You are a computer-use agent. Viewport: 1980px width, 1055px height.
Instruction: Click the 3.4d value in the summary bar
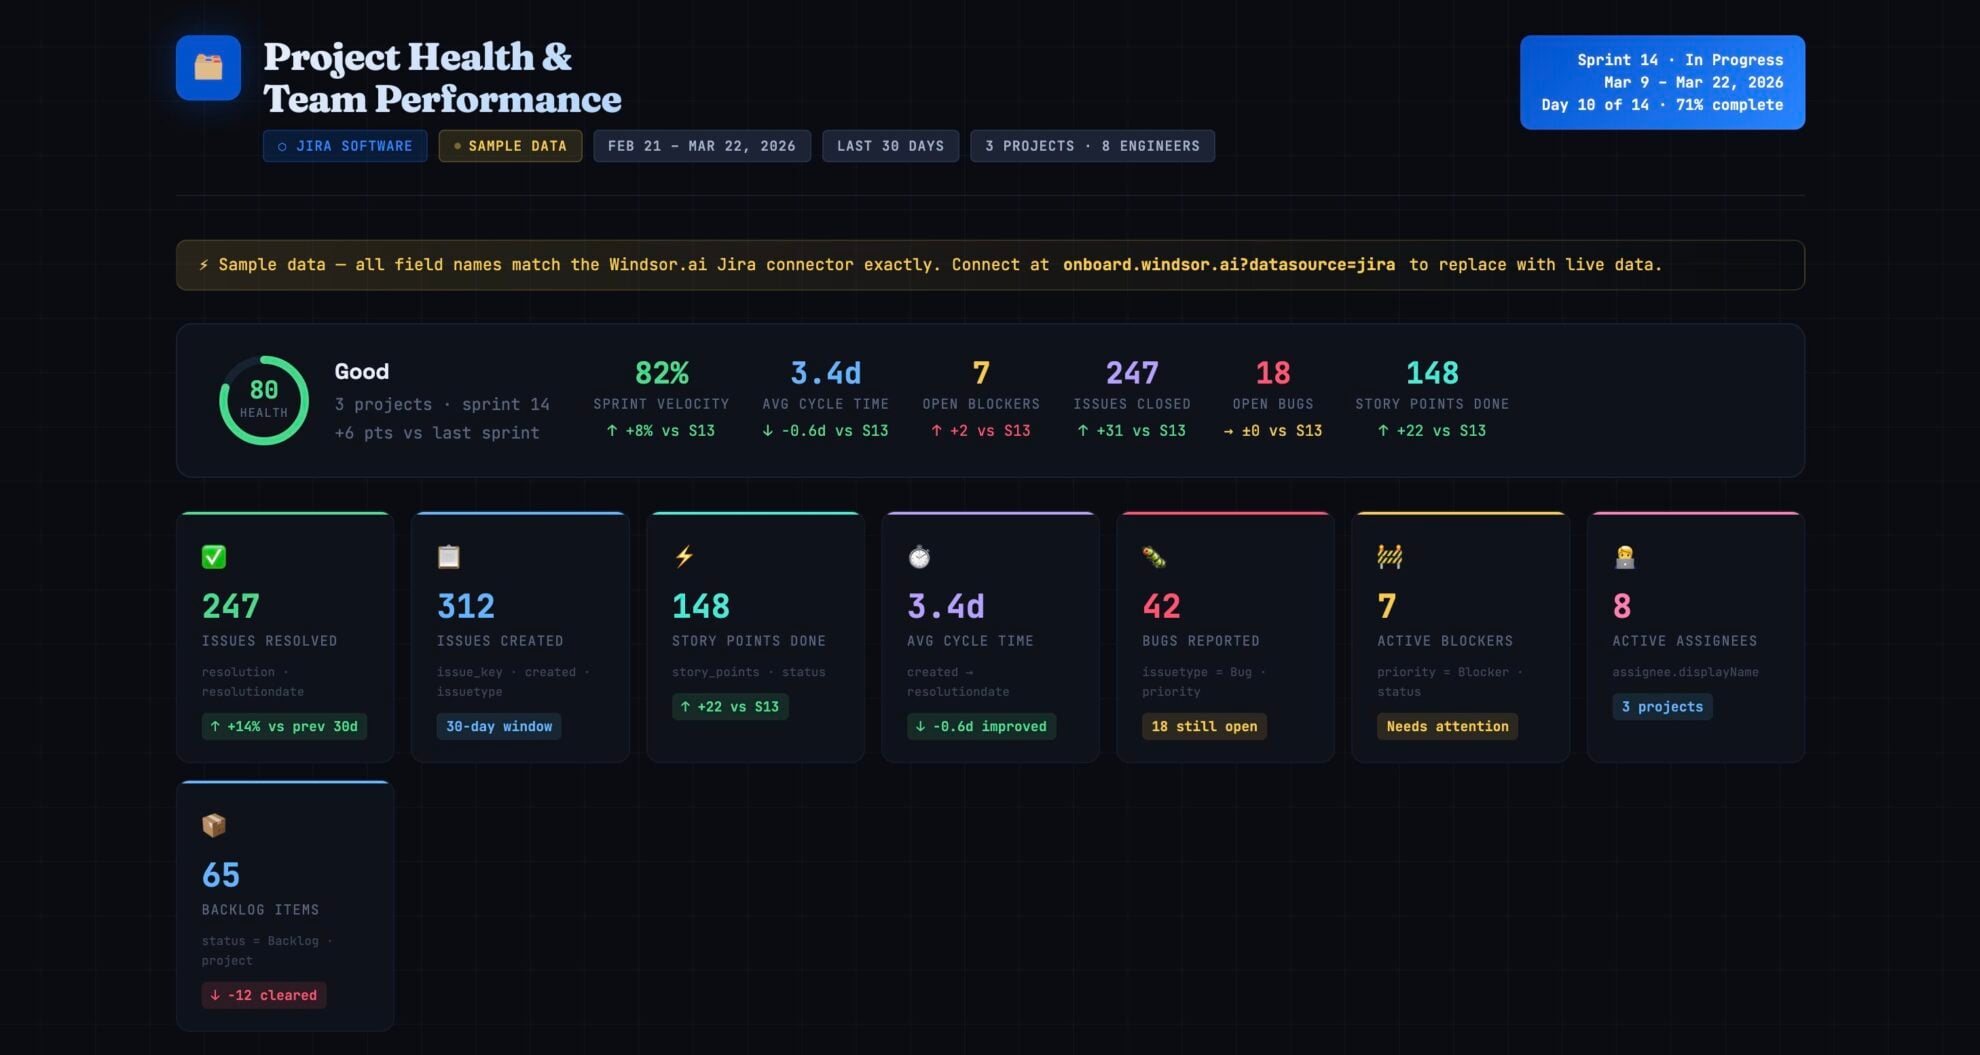pyautogui.click(x=825, y=373)
